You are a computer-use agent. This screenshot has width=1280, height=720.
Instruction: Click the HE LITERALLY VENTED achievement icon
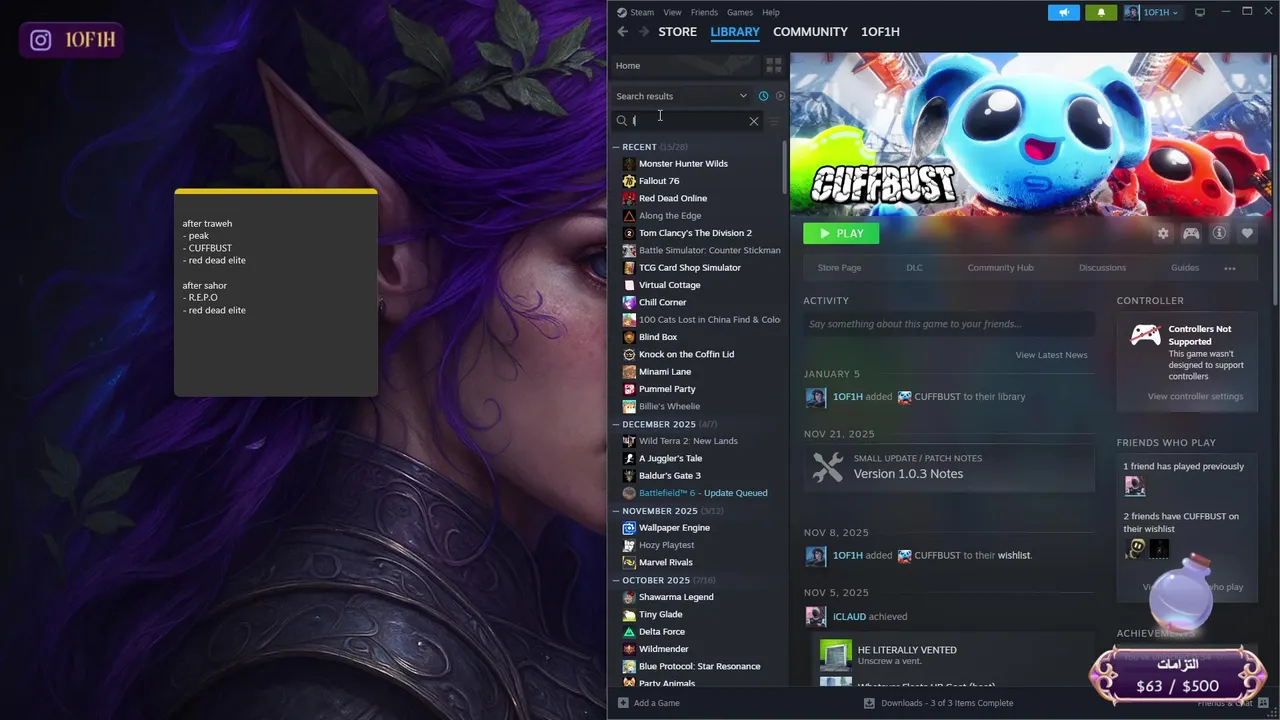tap(836, 655)
